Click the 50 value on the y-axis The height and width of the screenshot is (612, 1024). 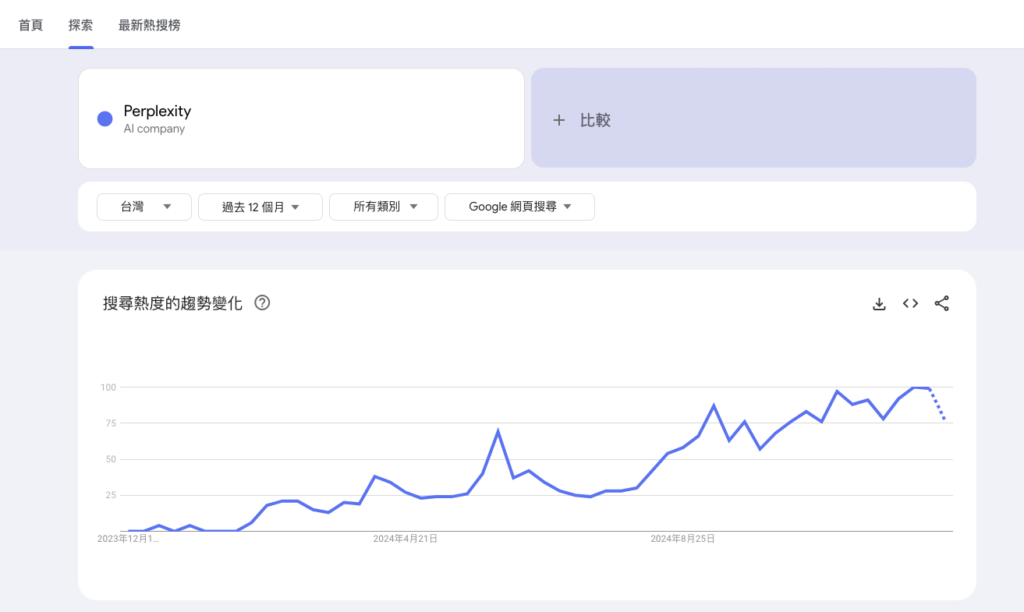pos(110,459)
